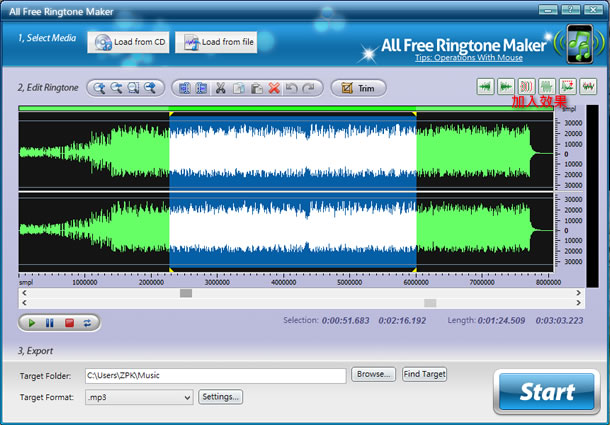Click the upper scrollbar's left arrow
Viewport: 610px width, 425px height.
[x=25, y=293]
